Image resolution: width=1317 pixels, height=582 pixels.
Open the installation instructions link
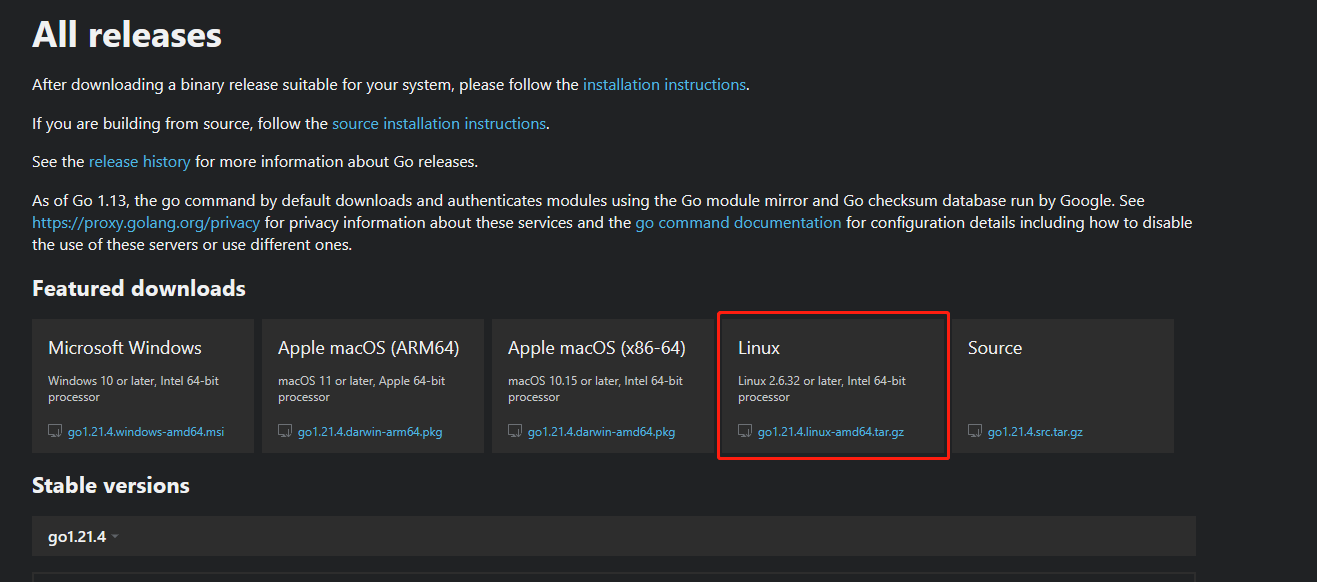[x=664, y=85]
